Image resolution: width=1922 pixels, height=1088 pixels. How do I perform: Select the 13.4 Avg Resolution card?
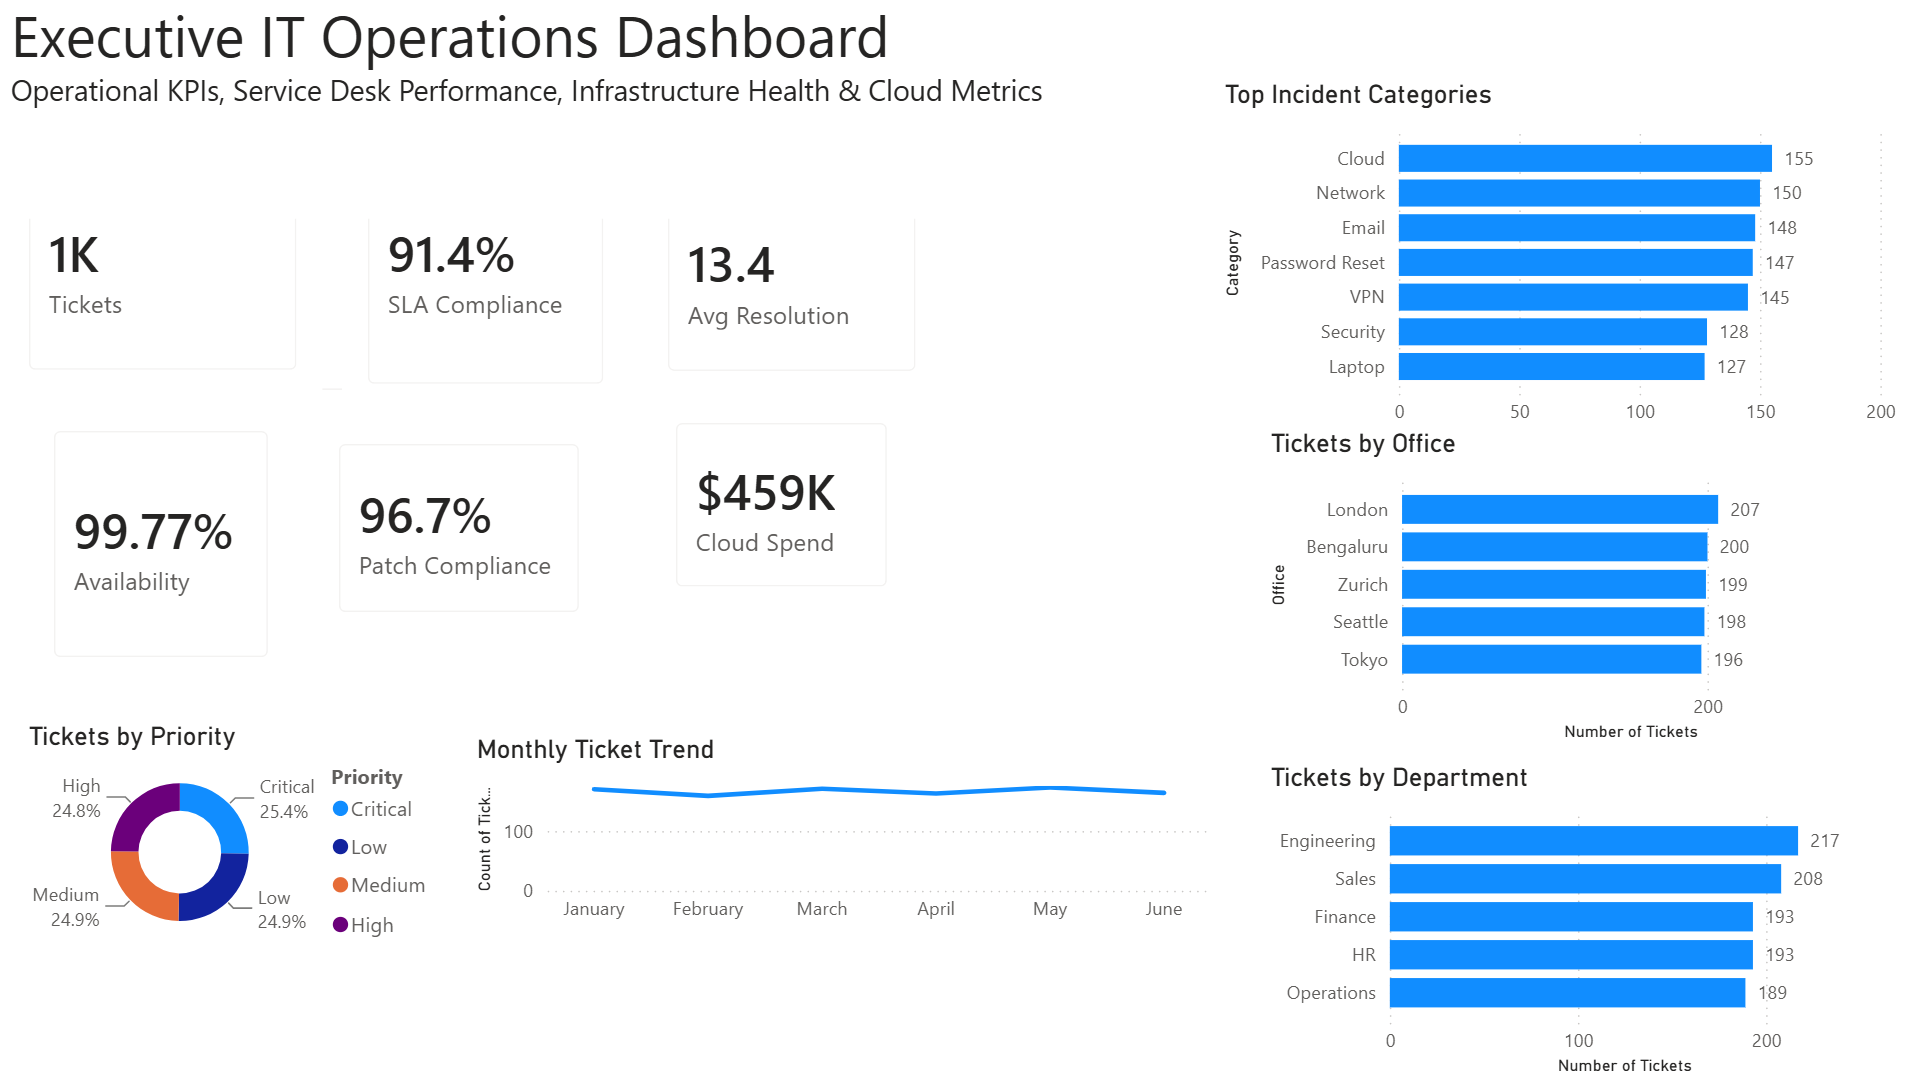point(791,293)
